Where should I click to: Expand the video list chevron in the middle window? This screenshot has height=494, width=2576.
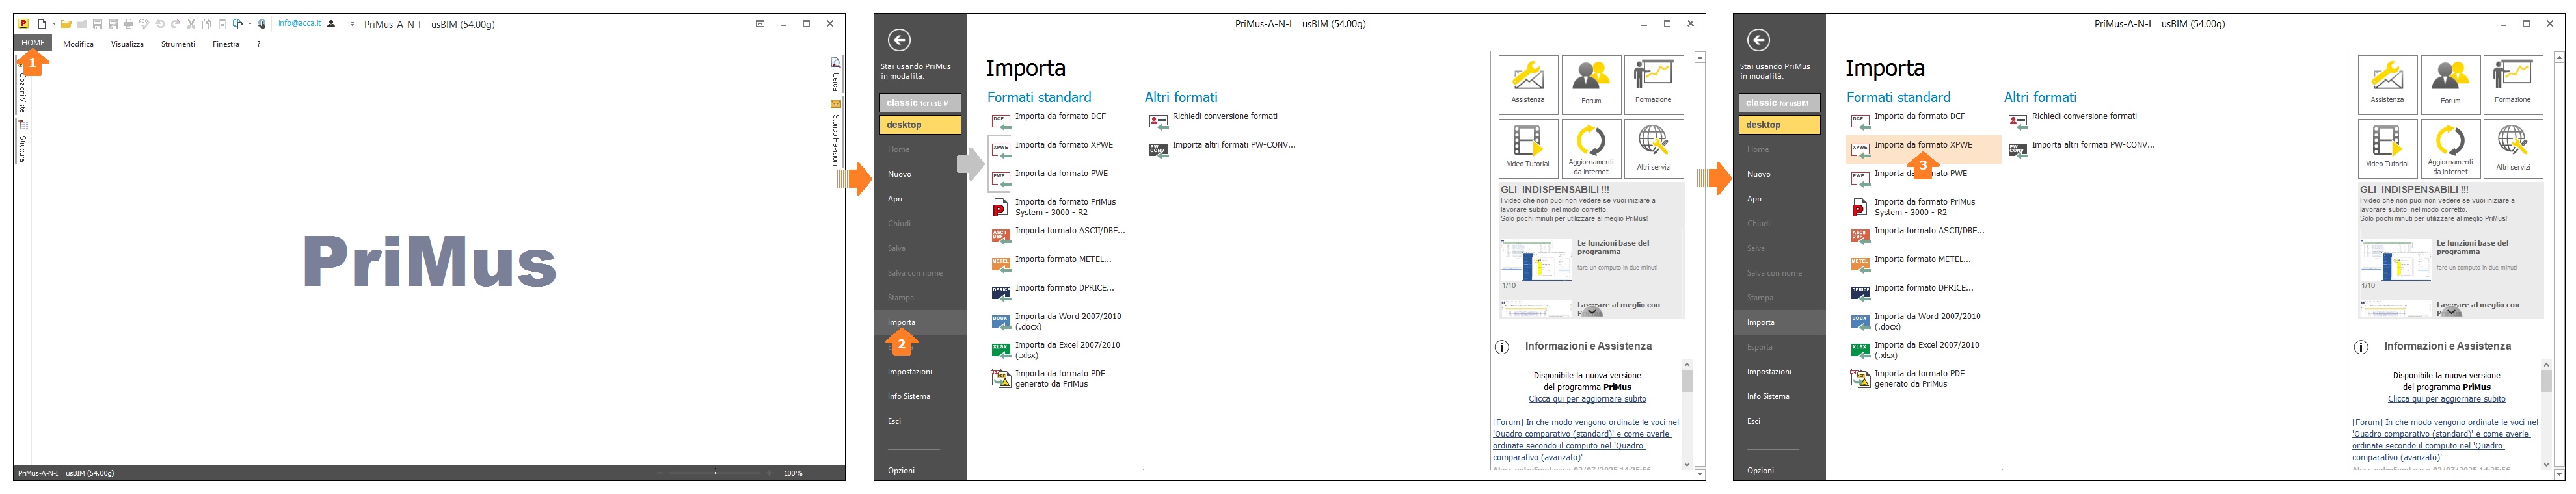click(1591, 312)
